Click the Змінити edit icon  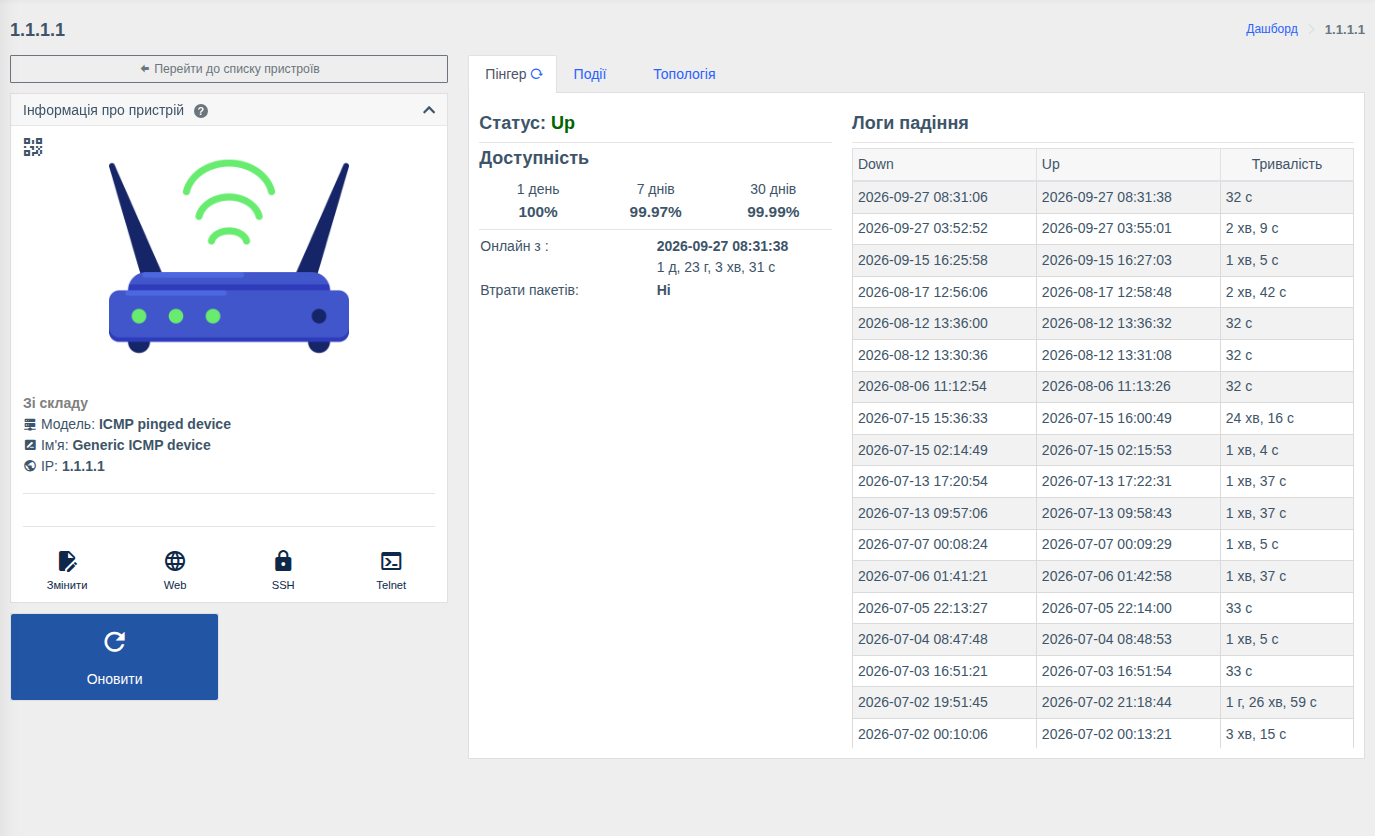coord(67,561)
